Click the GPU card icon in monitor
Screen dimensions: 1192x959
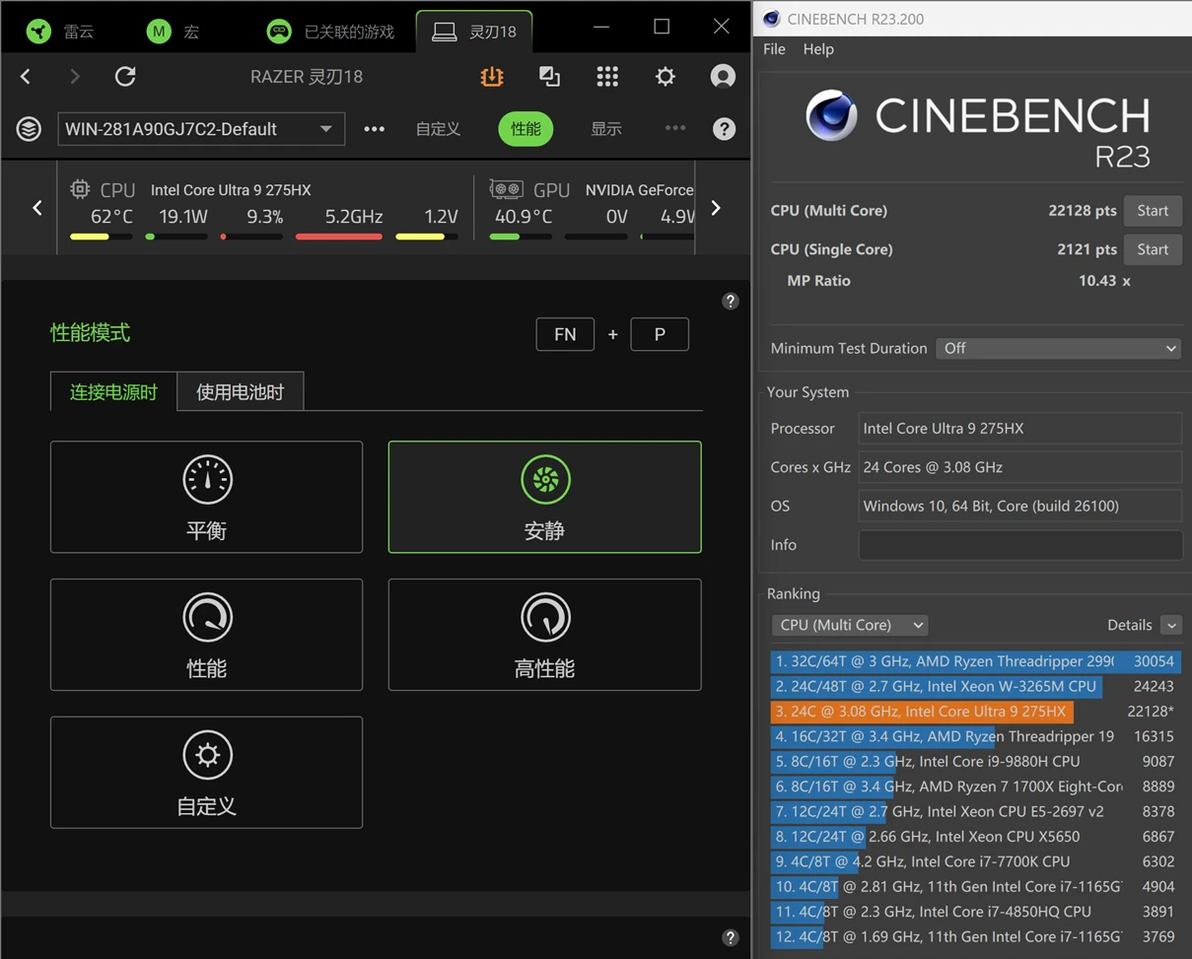pos(506,188)
